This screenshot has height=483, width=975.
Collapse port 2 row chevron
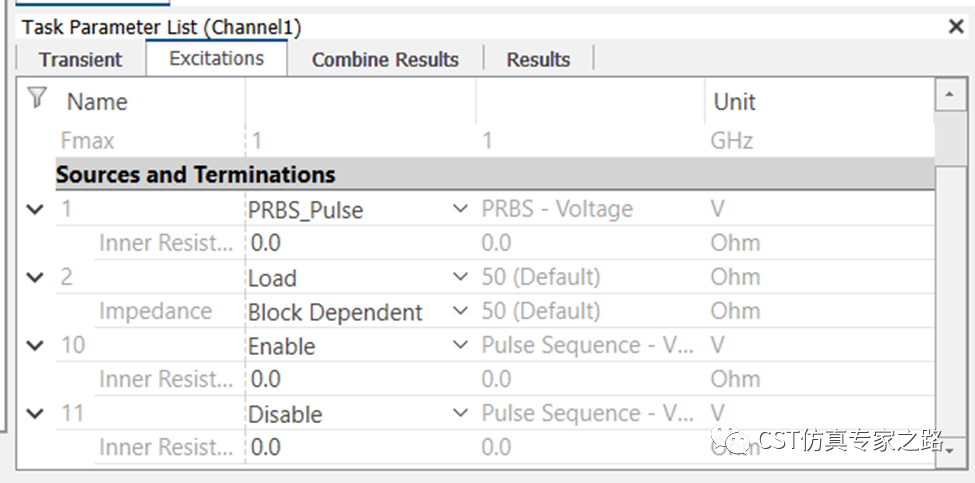click(x=36, y=277)
